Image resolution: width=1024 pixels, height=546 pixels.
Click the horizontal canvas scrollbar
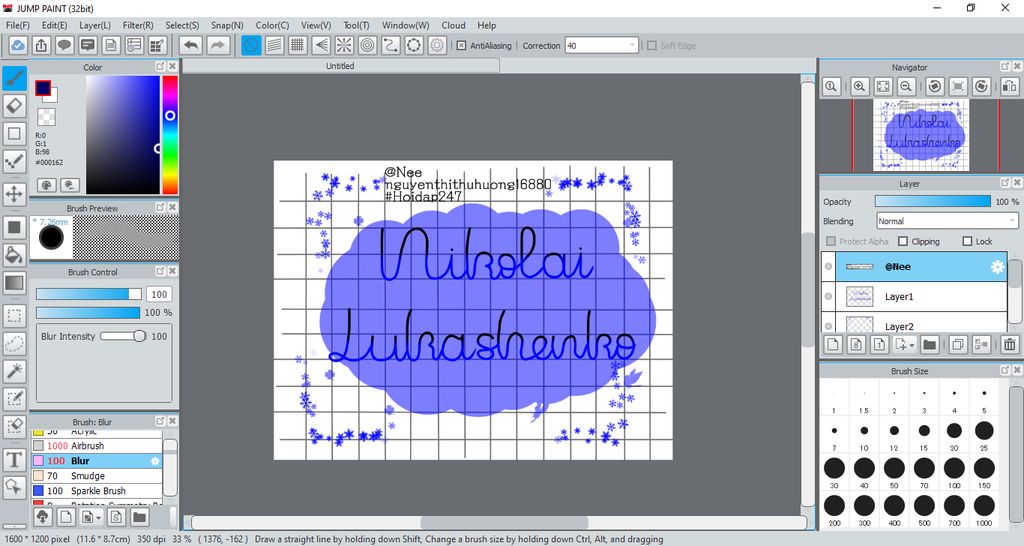(x=504, y=522)
